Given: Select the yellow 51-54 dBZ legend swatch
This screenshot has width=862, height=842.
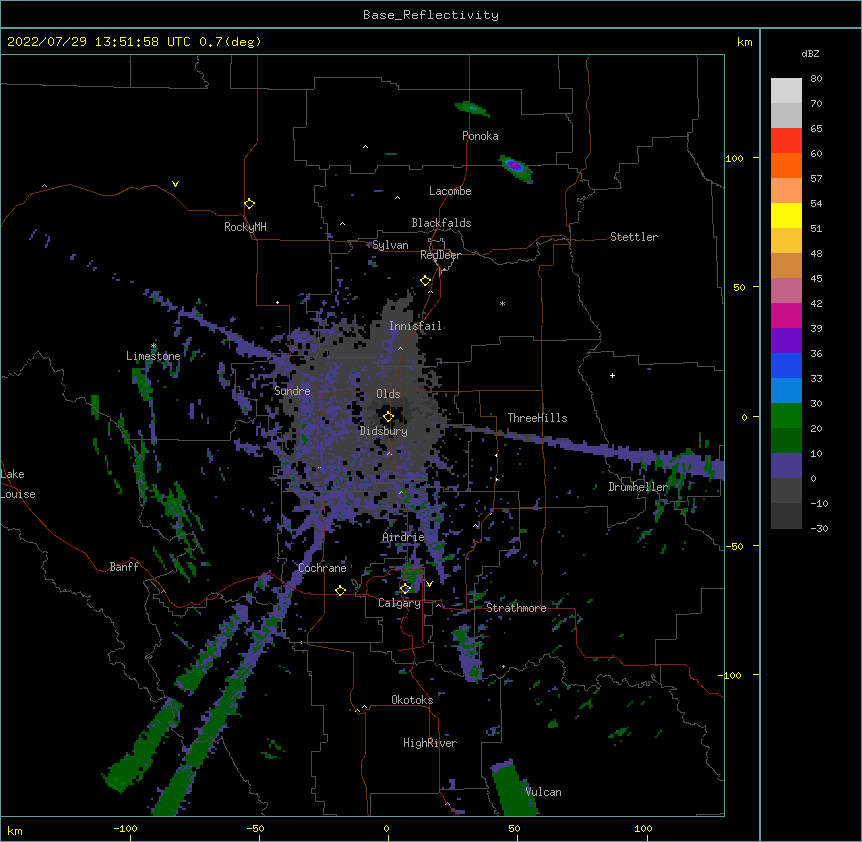Looking at the screenshot, I should point(786,215).
